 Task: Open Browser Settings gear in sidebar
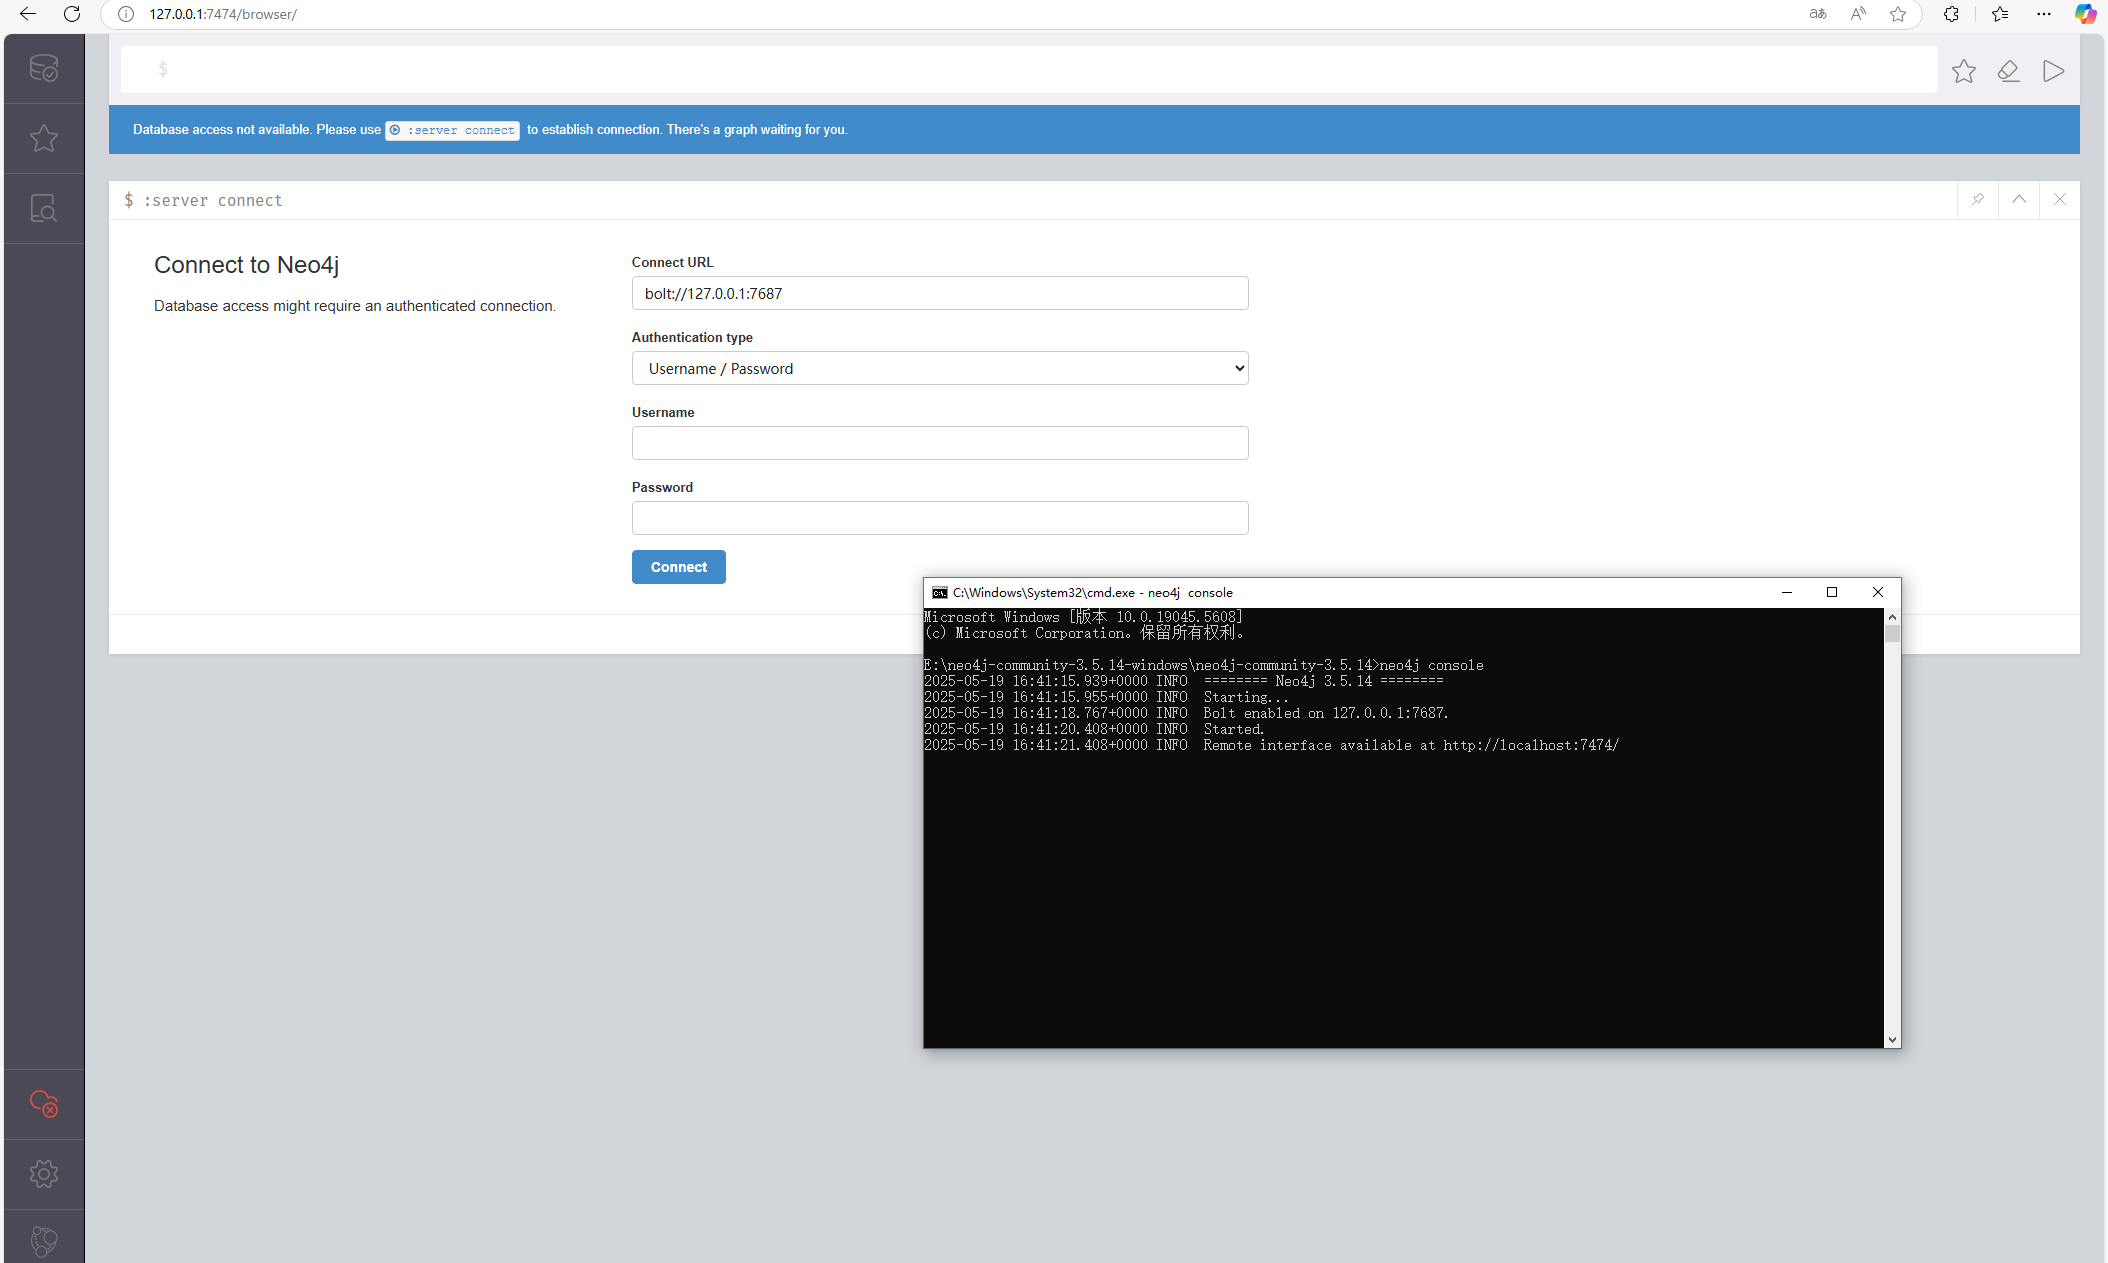pyautogui.click(x=44, y=1174)
